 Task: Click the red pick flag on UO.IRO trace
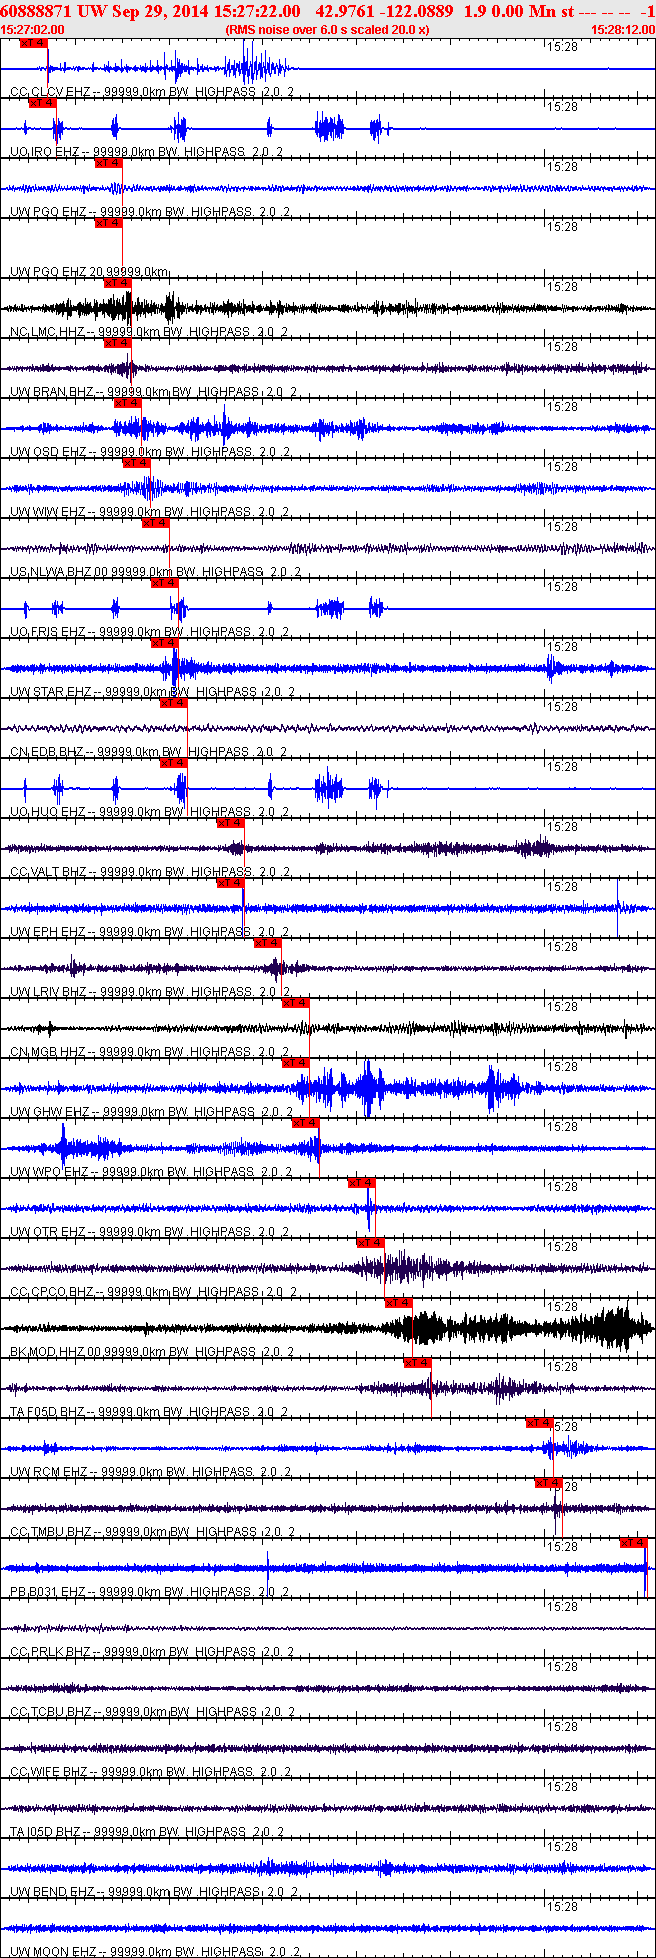pyautogui.click(x=43, y=103)
